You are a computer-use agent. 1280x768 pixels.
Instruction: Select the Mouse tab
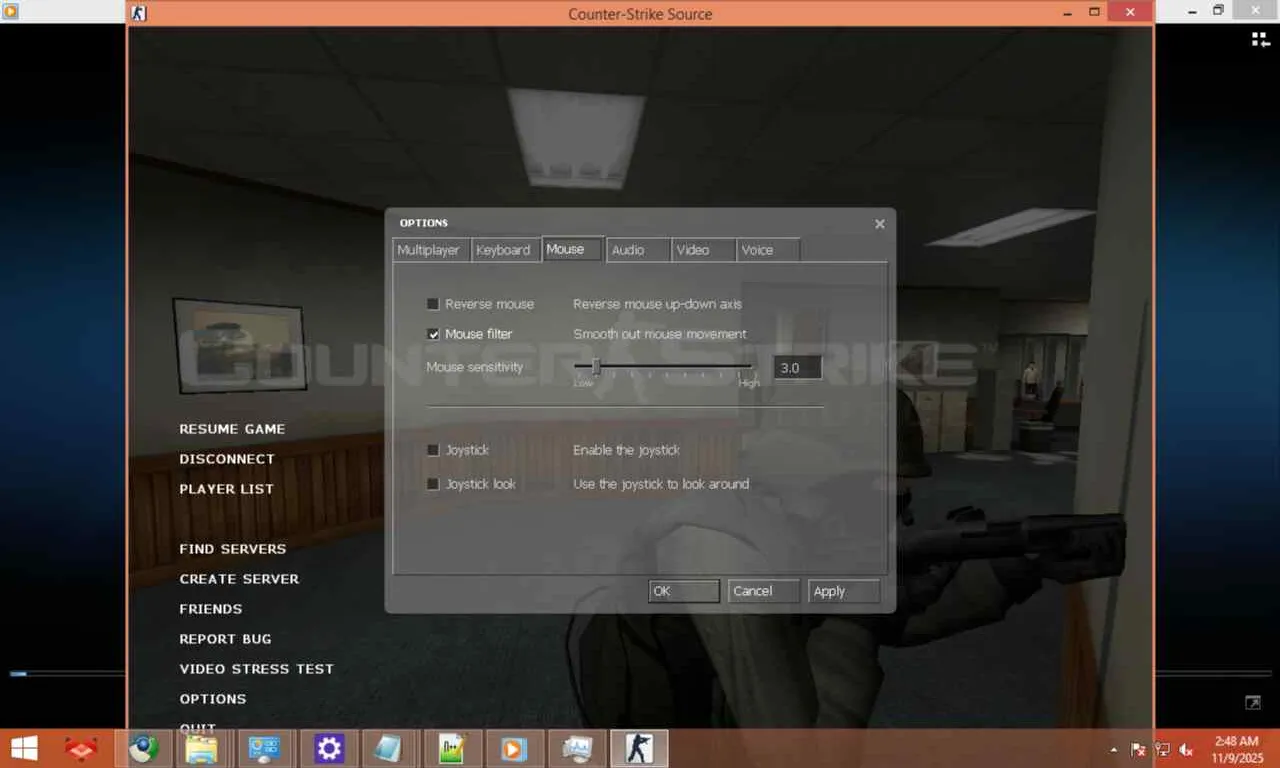pos(572,249)
